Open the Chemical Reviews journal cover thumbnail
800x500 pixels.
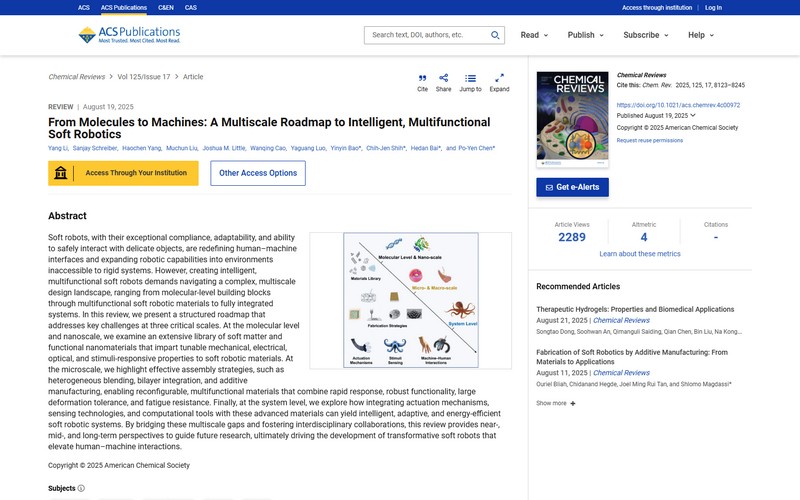(572, 119)
